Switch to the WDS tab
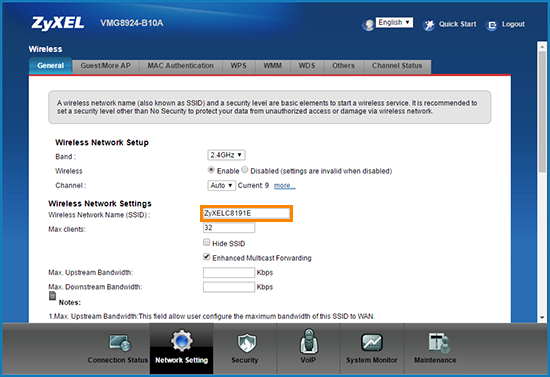This screenshot has height=377, width=550. point(307,66)
